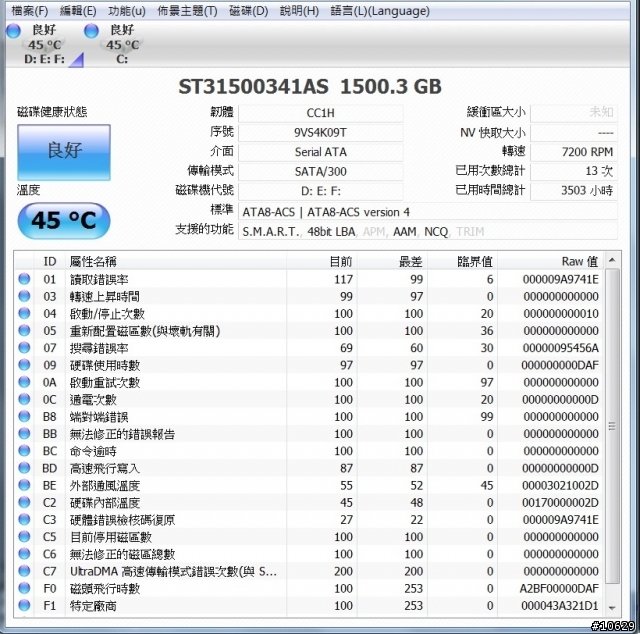Screen dimensions: 640x634
Task: Click the ID column header
Action: [49, 261]
